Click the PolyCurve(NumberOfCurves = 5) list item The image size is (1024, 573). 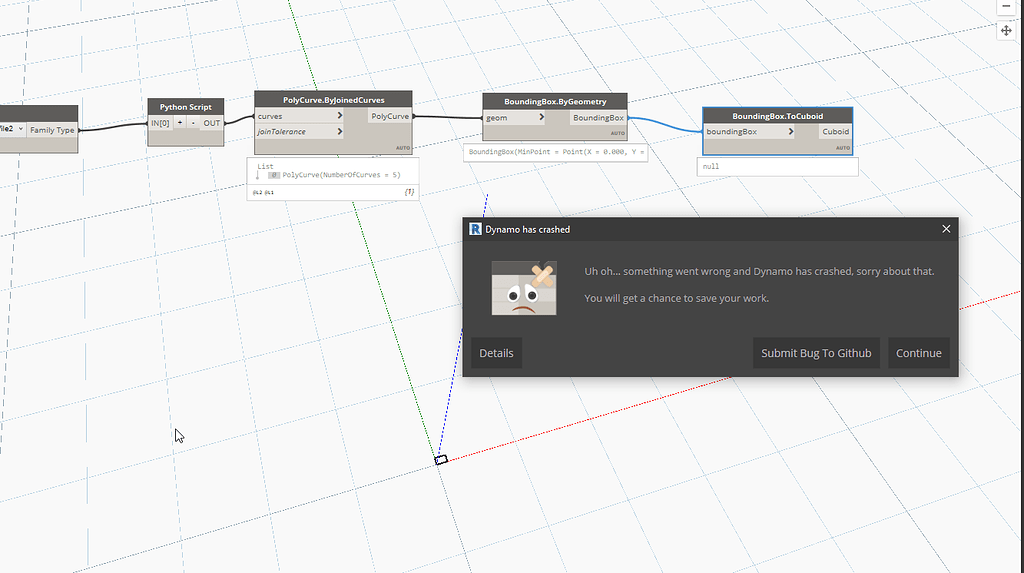pyautogui.click(x=341, y=175)
